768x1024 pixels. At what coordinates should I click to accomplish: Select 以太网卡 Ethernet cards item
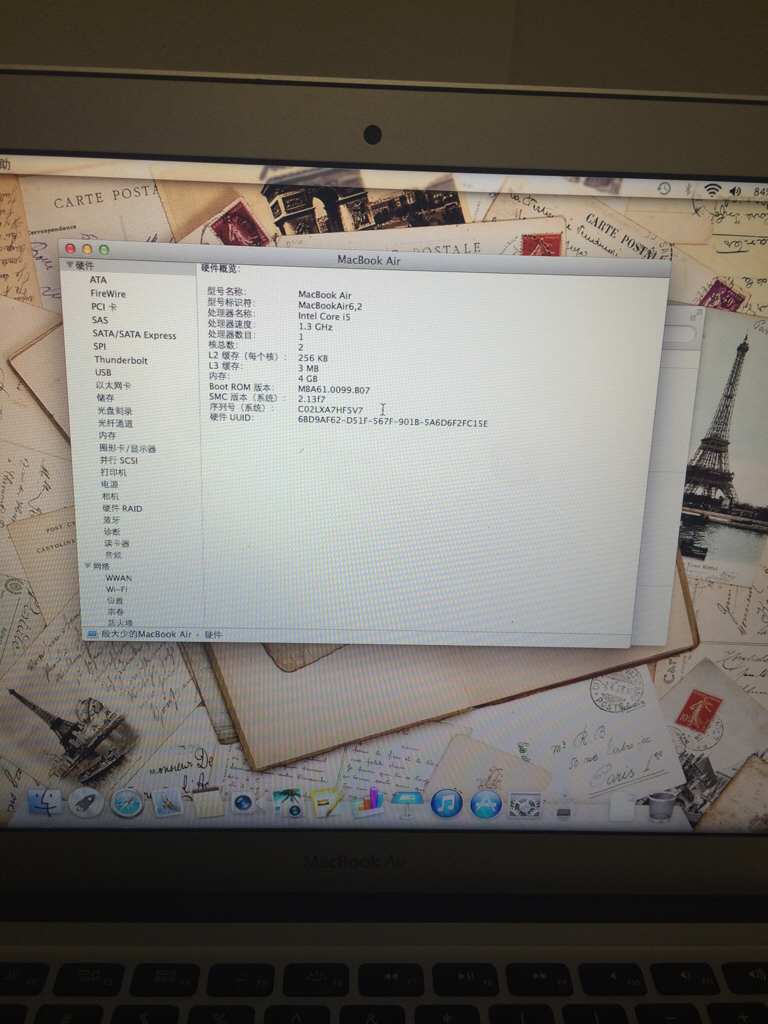coord(113,385)
